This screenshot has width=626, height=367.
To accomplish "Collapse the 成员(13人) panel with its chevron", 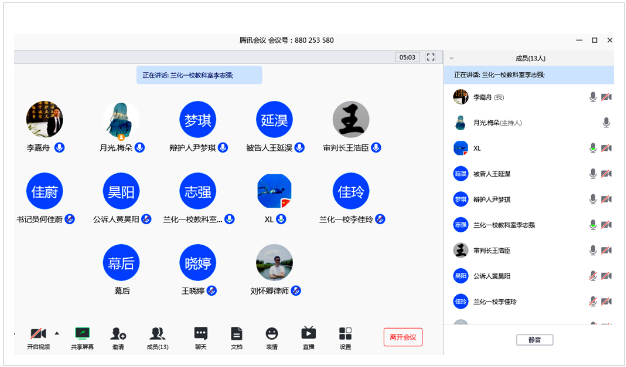I will (452, 58).
